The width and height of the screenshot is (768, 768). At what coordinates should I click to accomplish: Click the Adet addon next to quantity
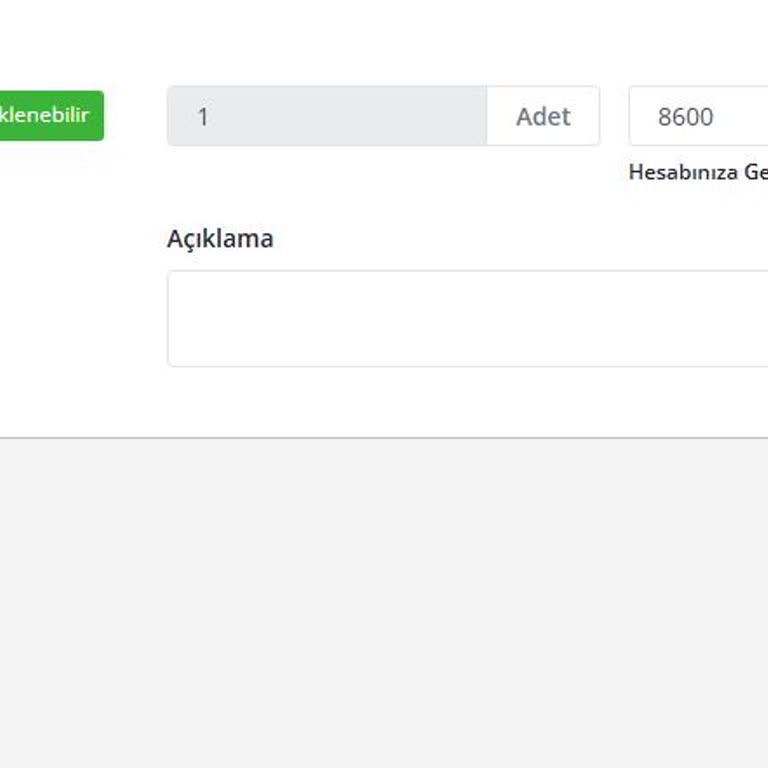[x=543, y=116]
